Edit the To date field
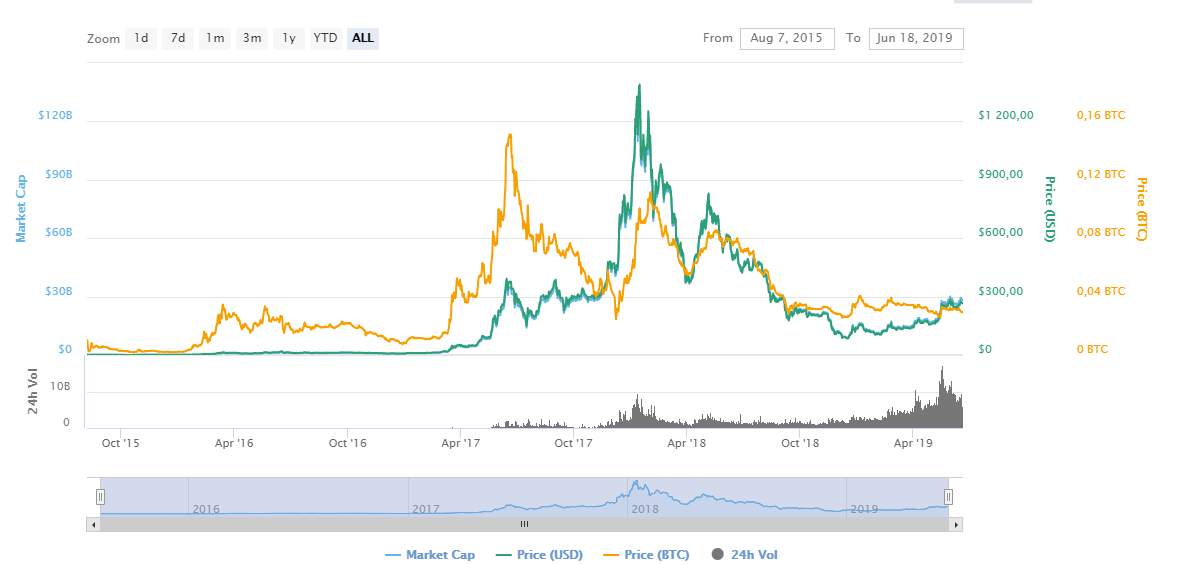Screen dimensions: 1180x564 [x=916, y=38]
